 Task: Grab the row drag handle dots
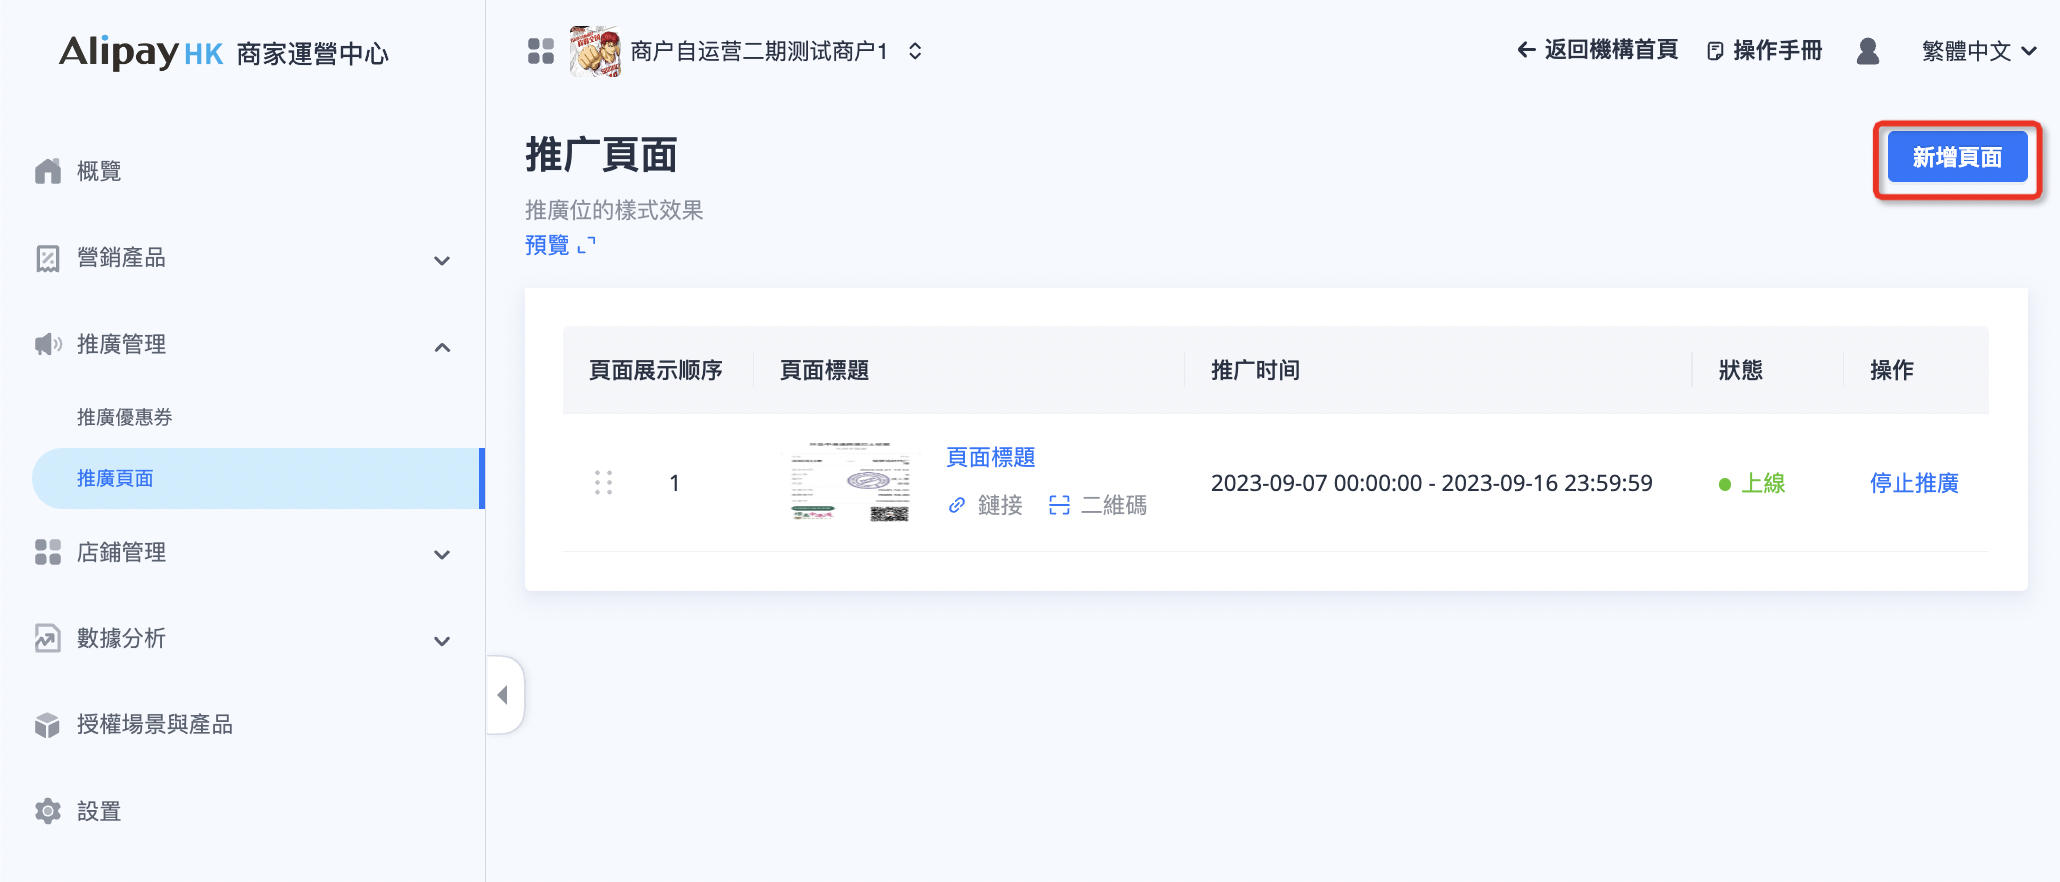(603, 483)
